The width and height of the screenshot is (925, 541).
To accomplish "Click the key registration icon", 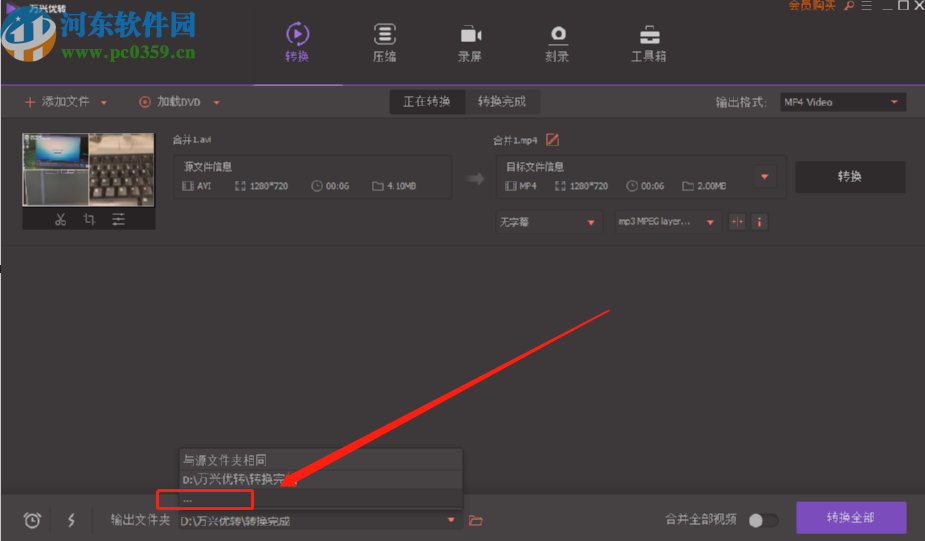I will 849,6.
